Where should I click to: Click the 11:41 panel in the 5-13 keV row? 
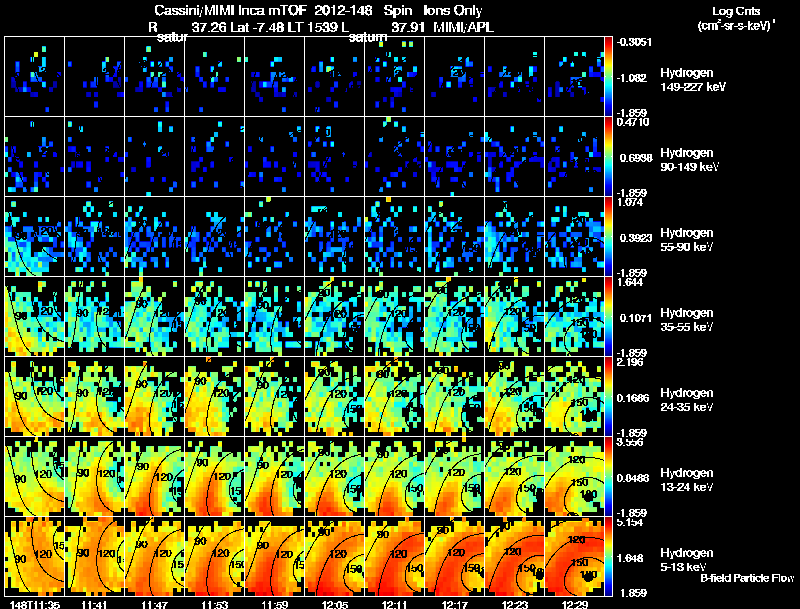click(x=94, y=557)
